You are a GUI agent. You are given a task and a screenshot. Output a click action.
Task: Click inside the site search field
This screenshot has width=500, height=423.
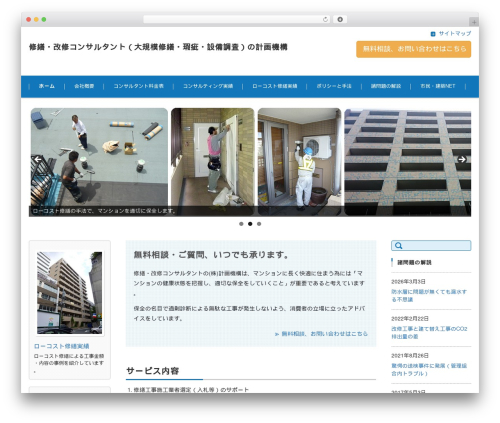click(431, 246)
